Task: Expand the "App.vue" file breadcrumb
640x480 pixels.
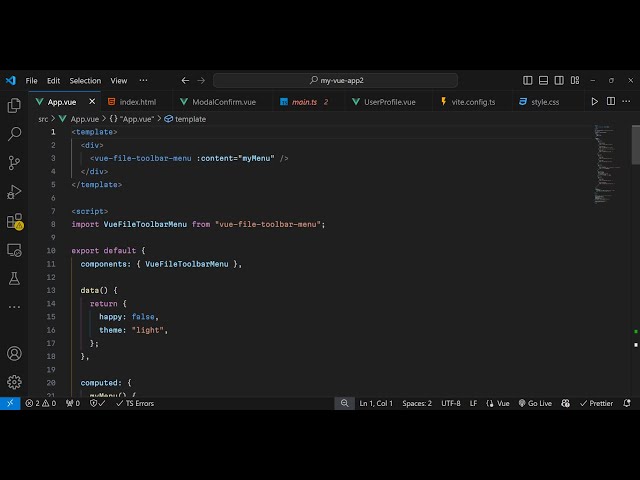Action: pyautogui.click(x=84, y=119)
